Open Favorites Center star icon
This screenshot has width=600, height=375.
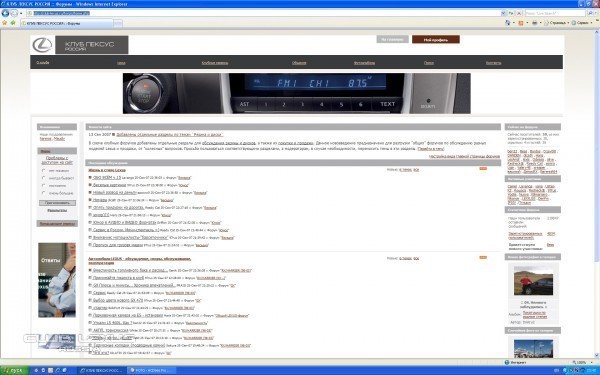click(5, 23)
